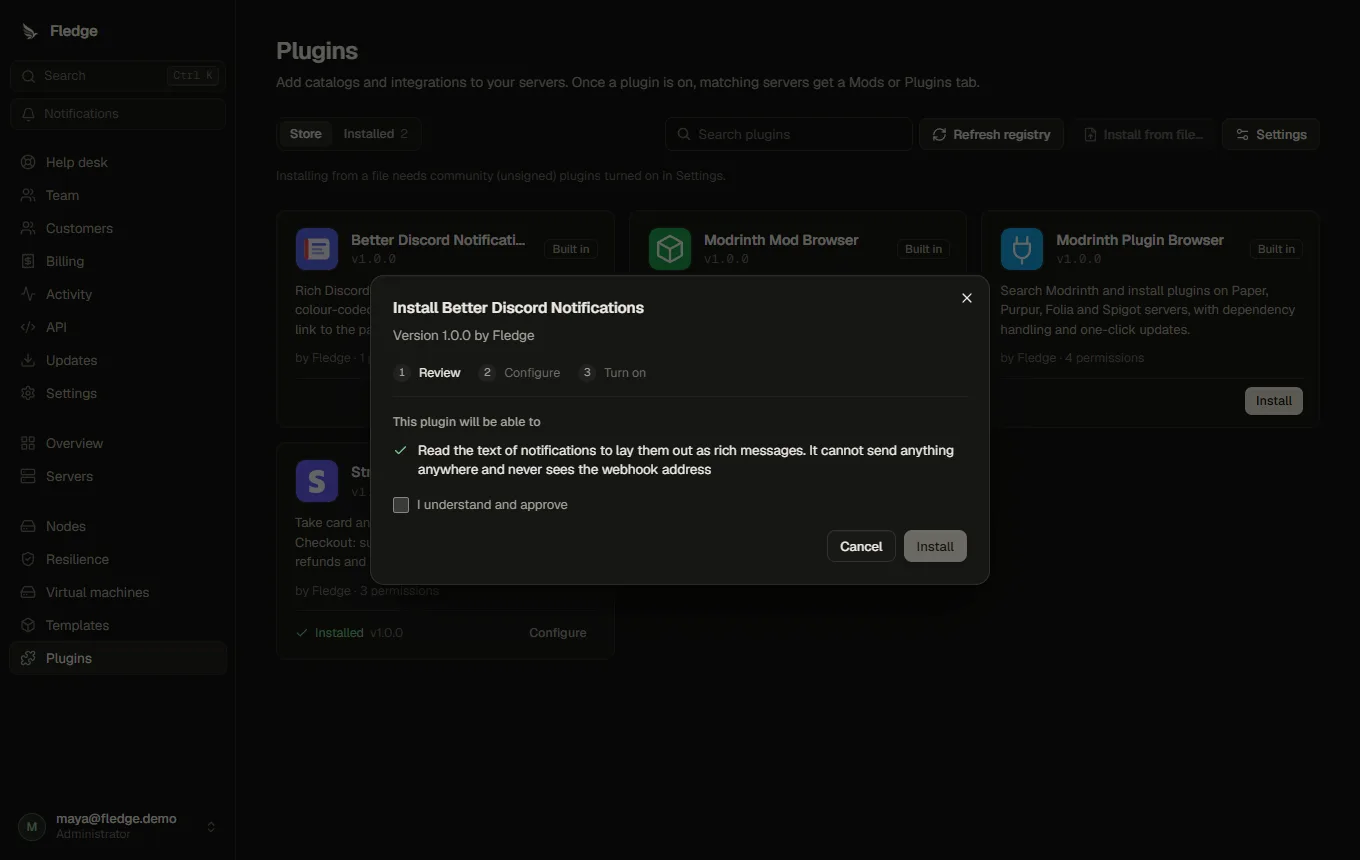Click the Virtual machines icon
This screenshot has height=860, width=1360.
pyautogui.click(x=28, y=592)
